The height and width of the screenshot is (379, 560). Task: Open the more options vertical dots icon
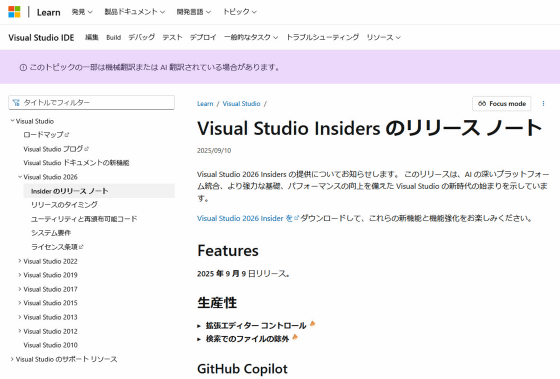pyautogui.click(x=543, y=104)
